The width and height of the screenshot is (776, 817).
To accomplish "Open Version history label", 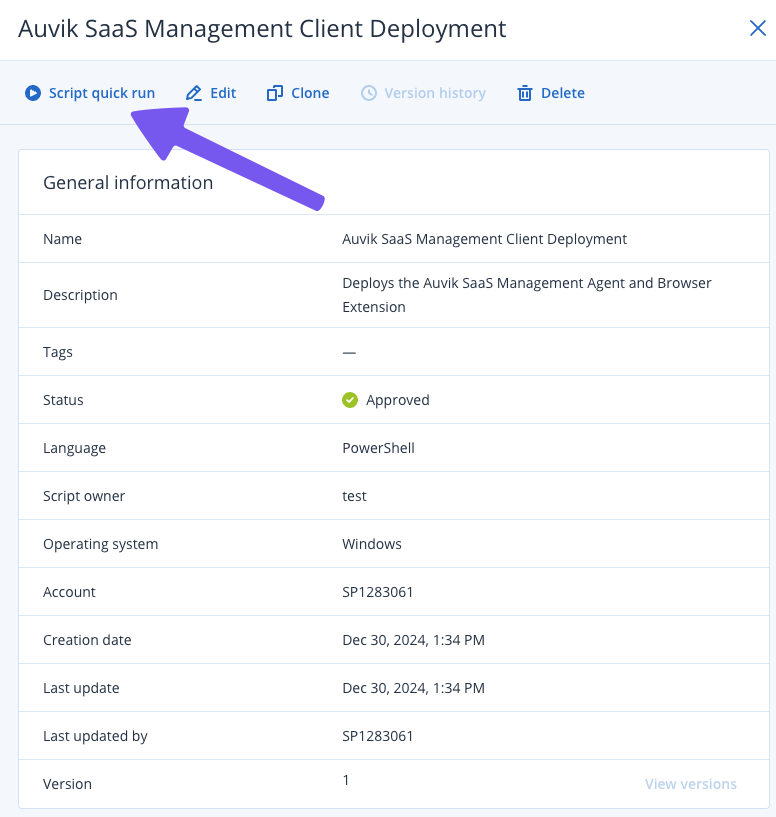I will click(435, 93).
